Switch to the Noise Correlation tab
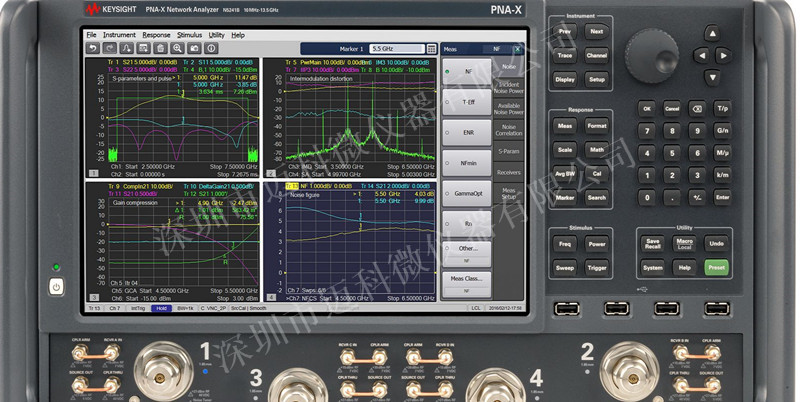The width and height of the screenshot is (800, 402). coord(509,130)
